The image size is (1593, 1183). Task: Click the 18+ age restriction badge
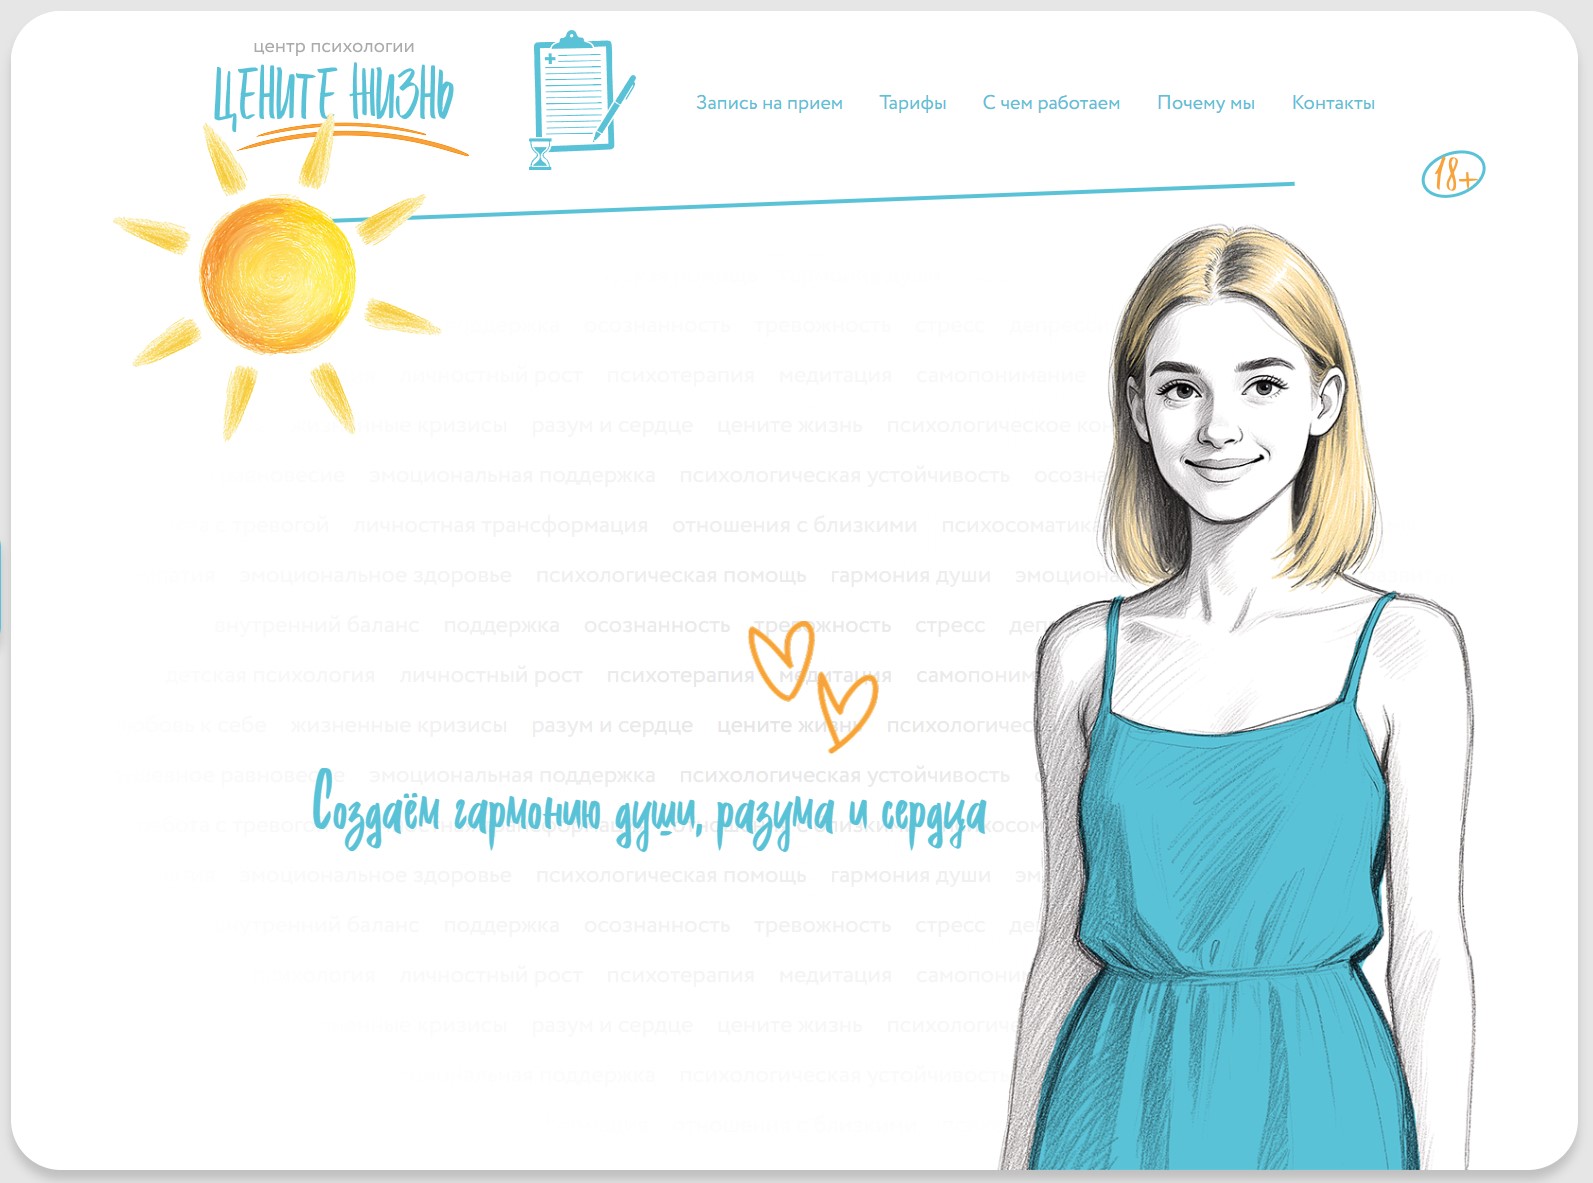(x=1452, y=174)
